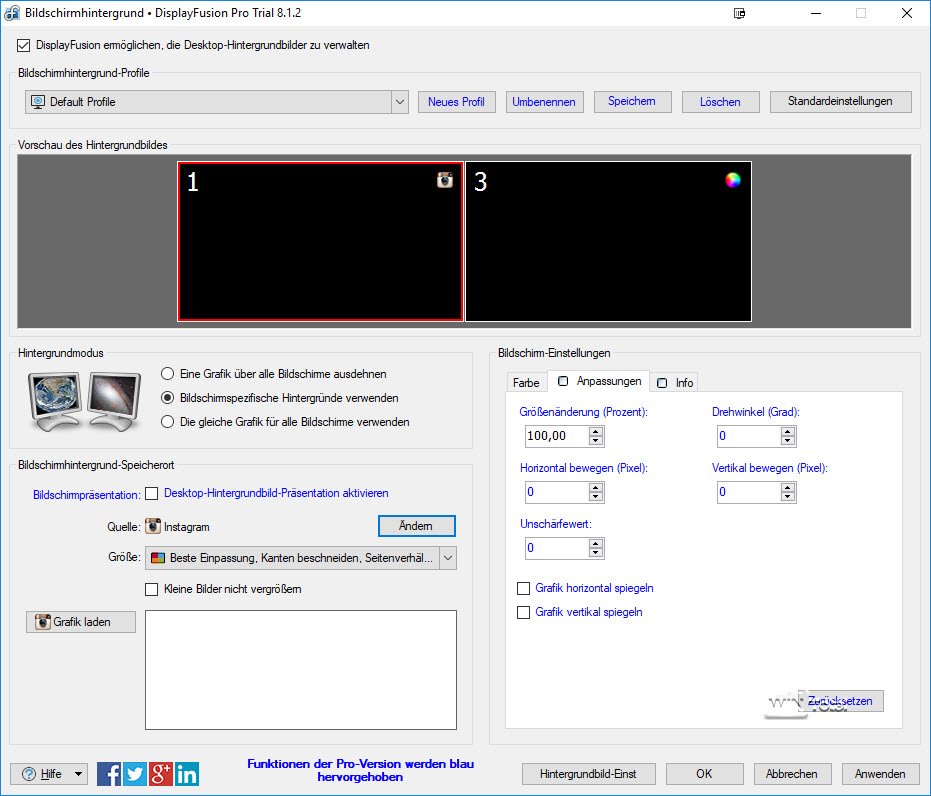The height and width of the screenshot is (796, 931).
Task: Select monitor 1 preview thumbnail
Action: pos(321,242)
